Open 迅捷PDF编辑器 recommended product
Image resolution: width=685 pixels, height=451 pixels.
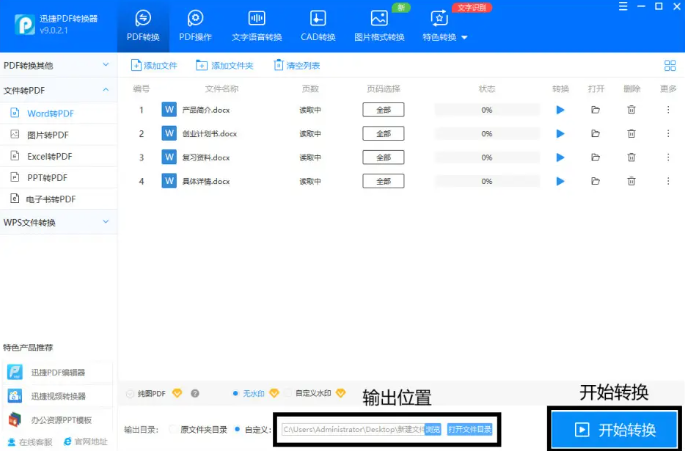57,372
